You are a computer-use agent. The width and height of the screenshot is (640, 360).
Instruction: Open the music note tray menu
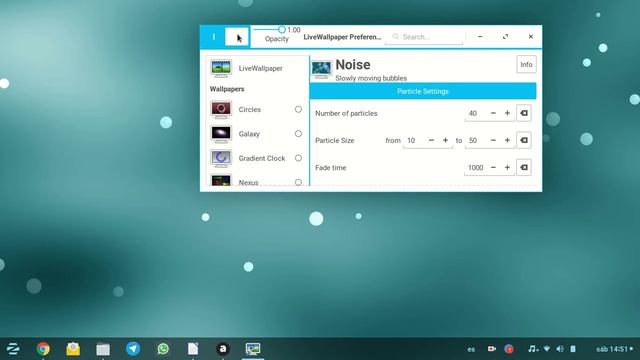coord(533,349)
